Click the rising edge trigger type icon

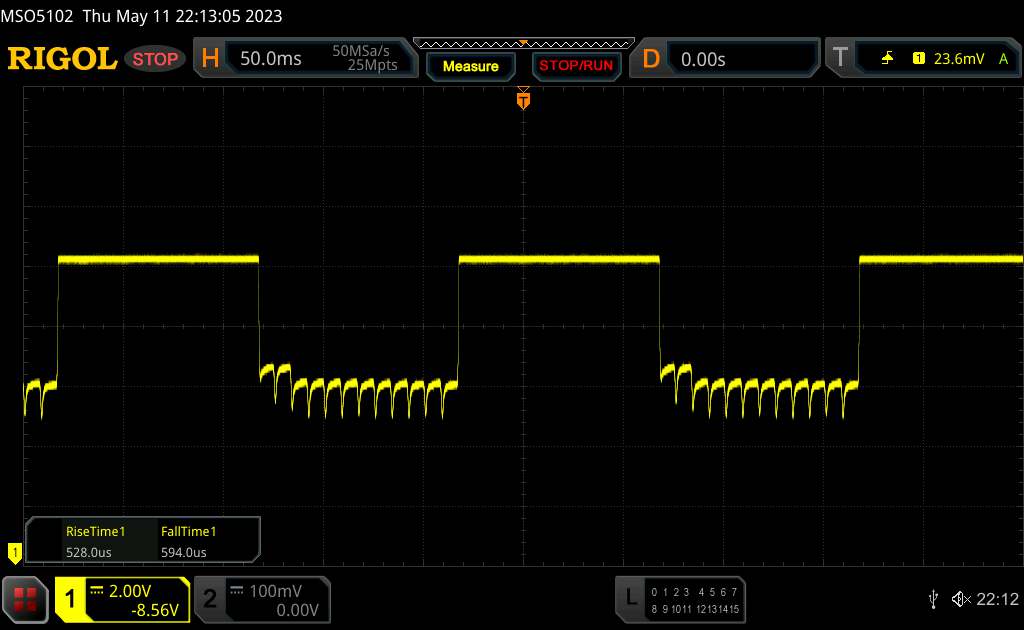tap(888, 59)
